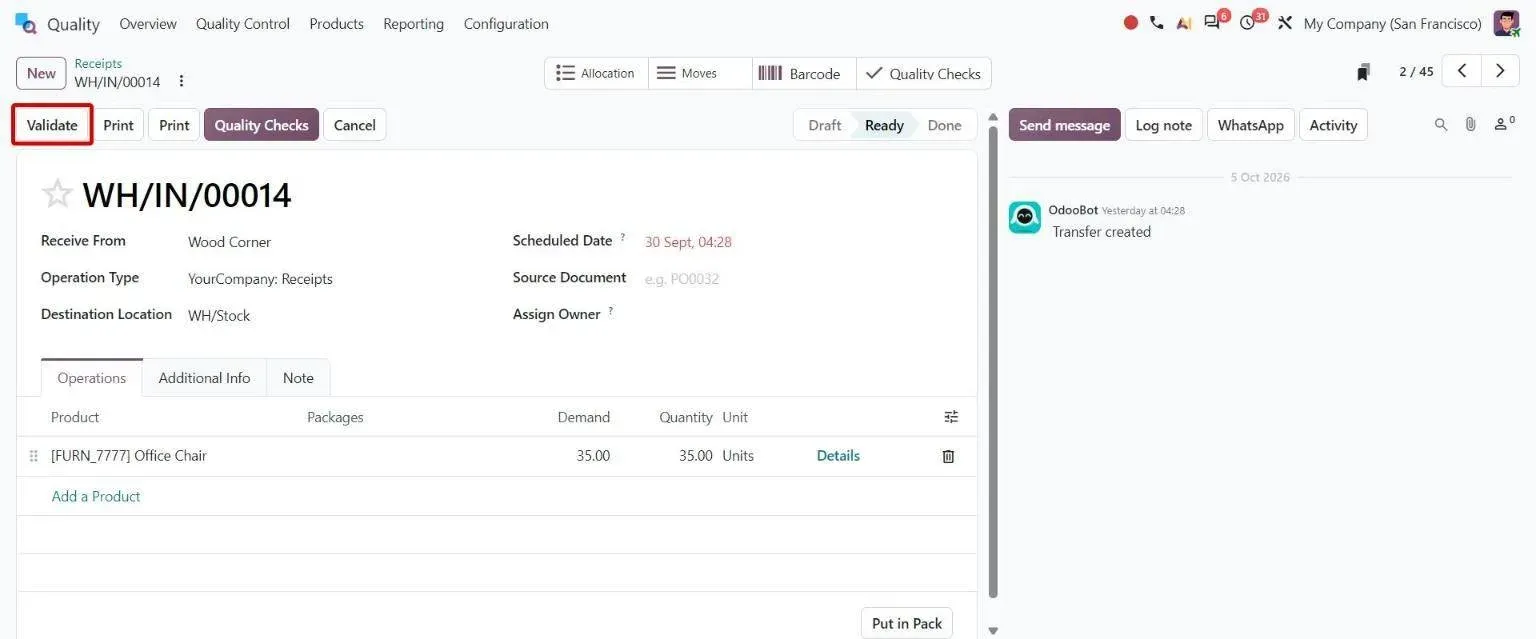
Task: Open the Allocation smart button
Action: pyautogui.click(x=597, y=73)
